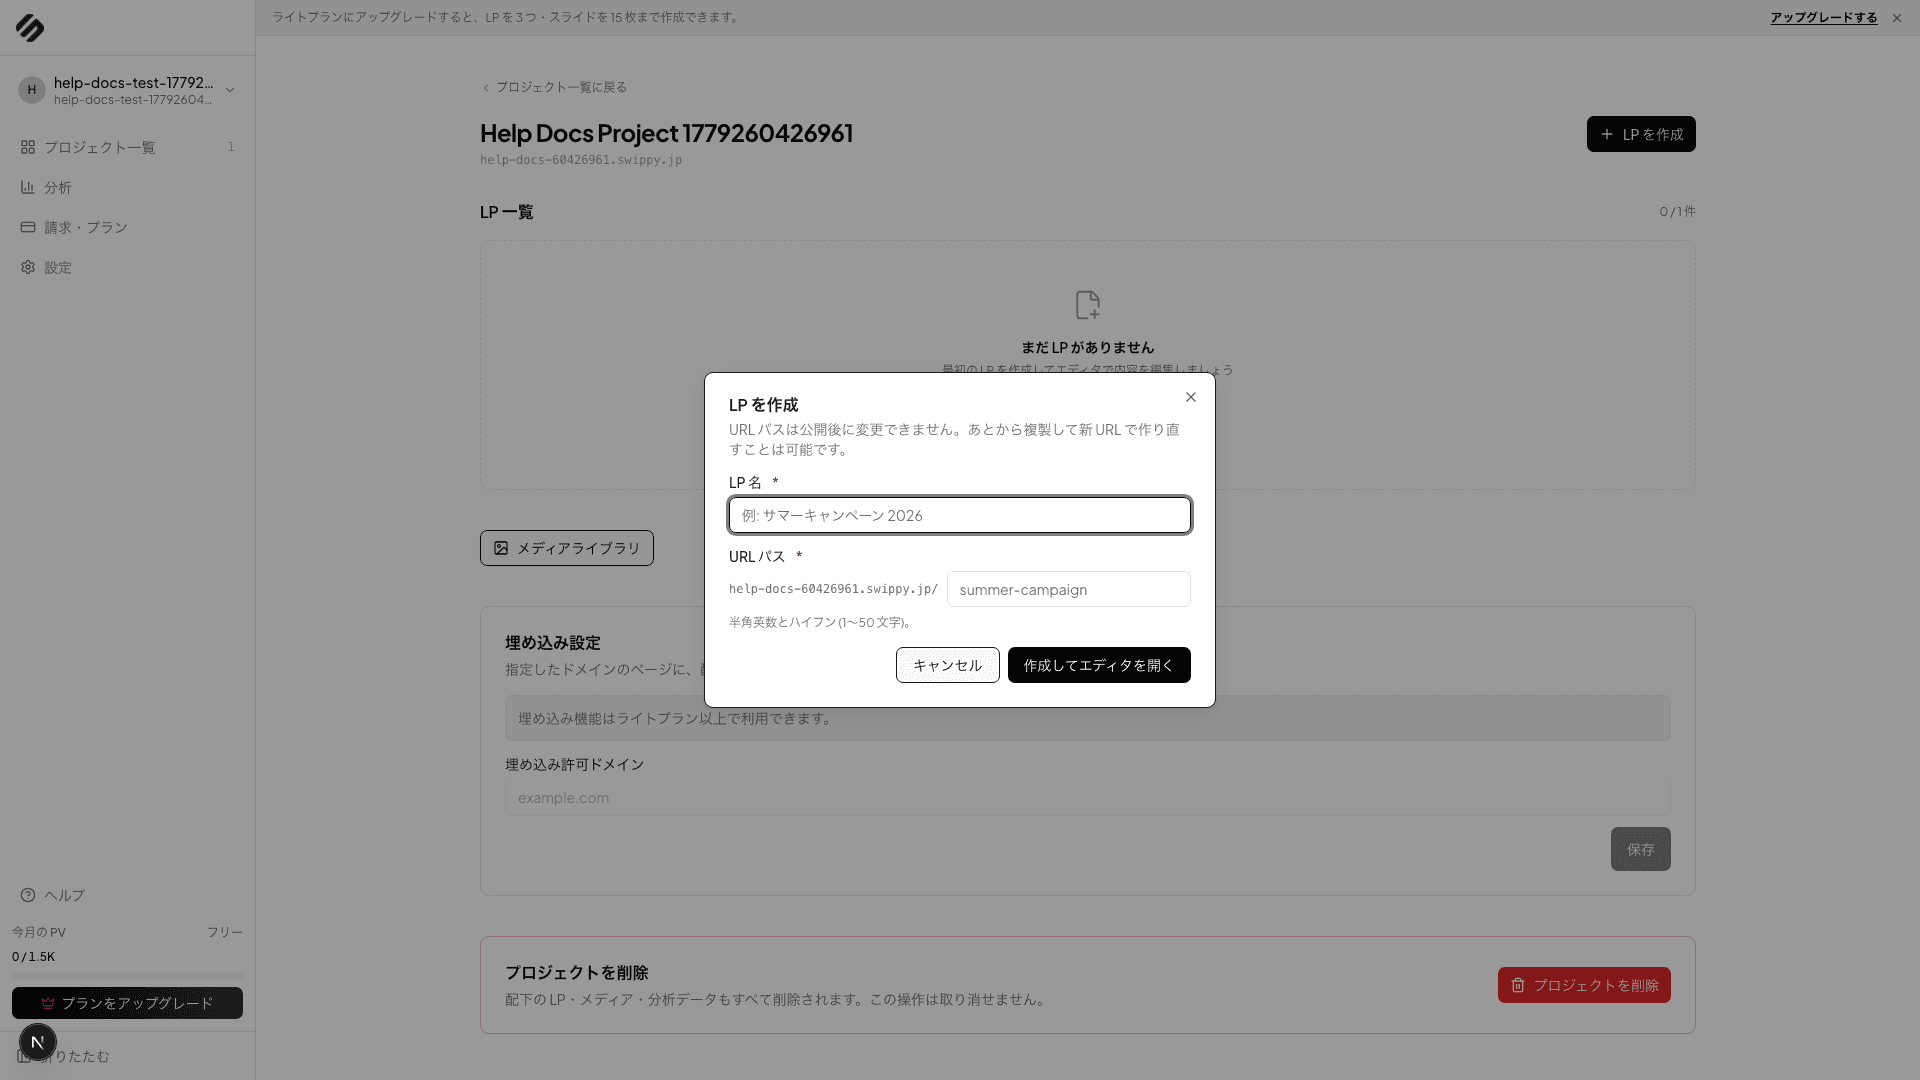Dismiss the upgrade banner with X

[x=1897, y=18]
